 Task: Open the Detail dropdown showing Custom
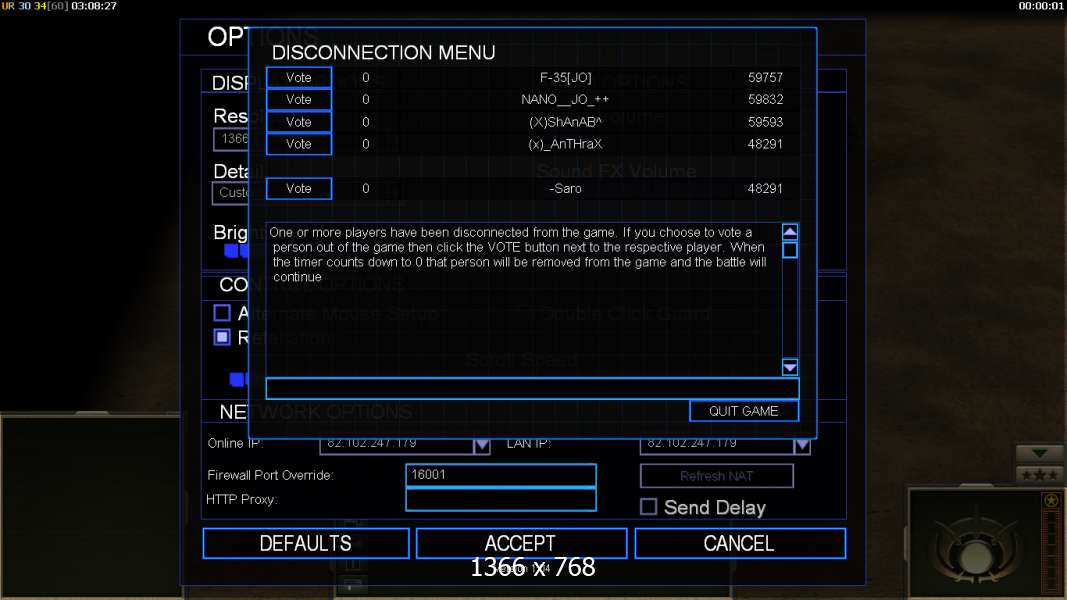click(231, 193)
